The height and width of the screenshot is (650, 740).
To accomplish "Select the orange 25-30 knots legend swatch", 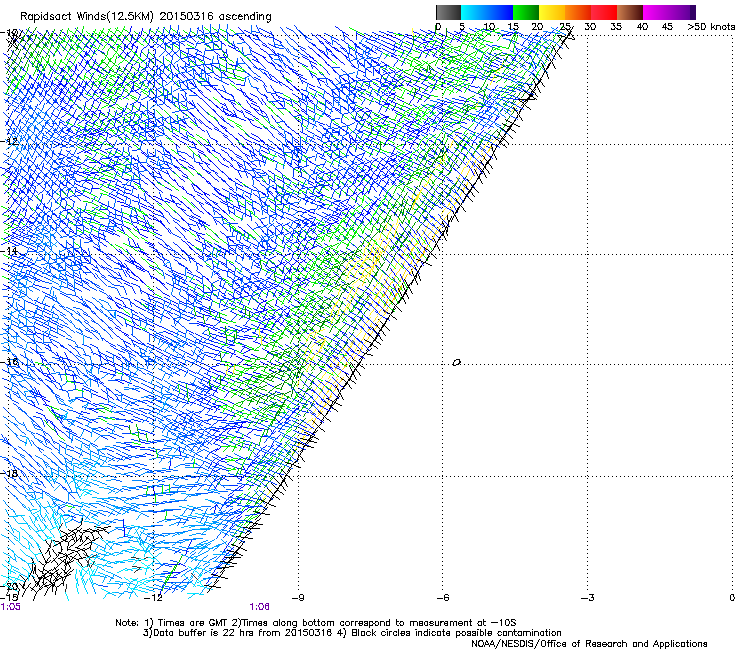I will pos(578,12).
